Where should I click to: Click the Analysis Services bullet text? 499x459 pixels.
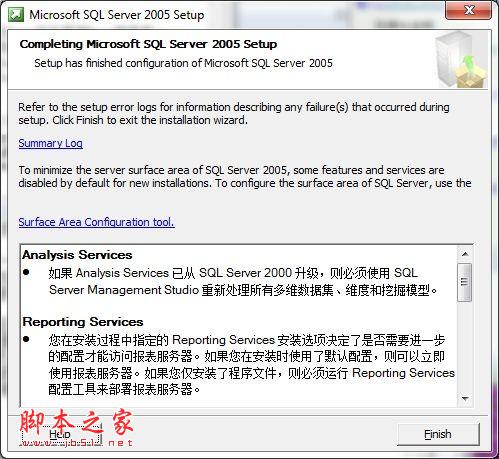point(243,282)
